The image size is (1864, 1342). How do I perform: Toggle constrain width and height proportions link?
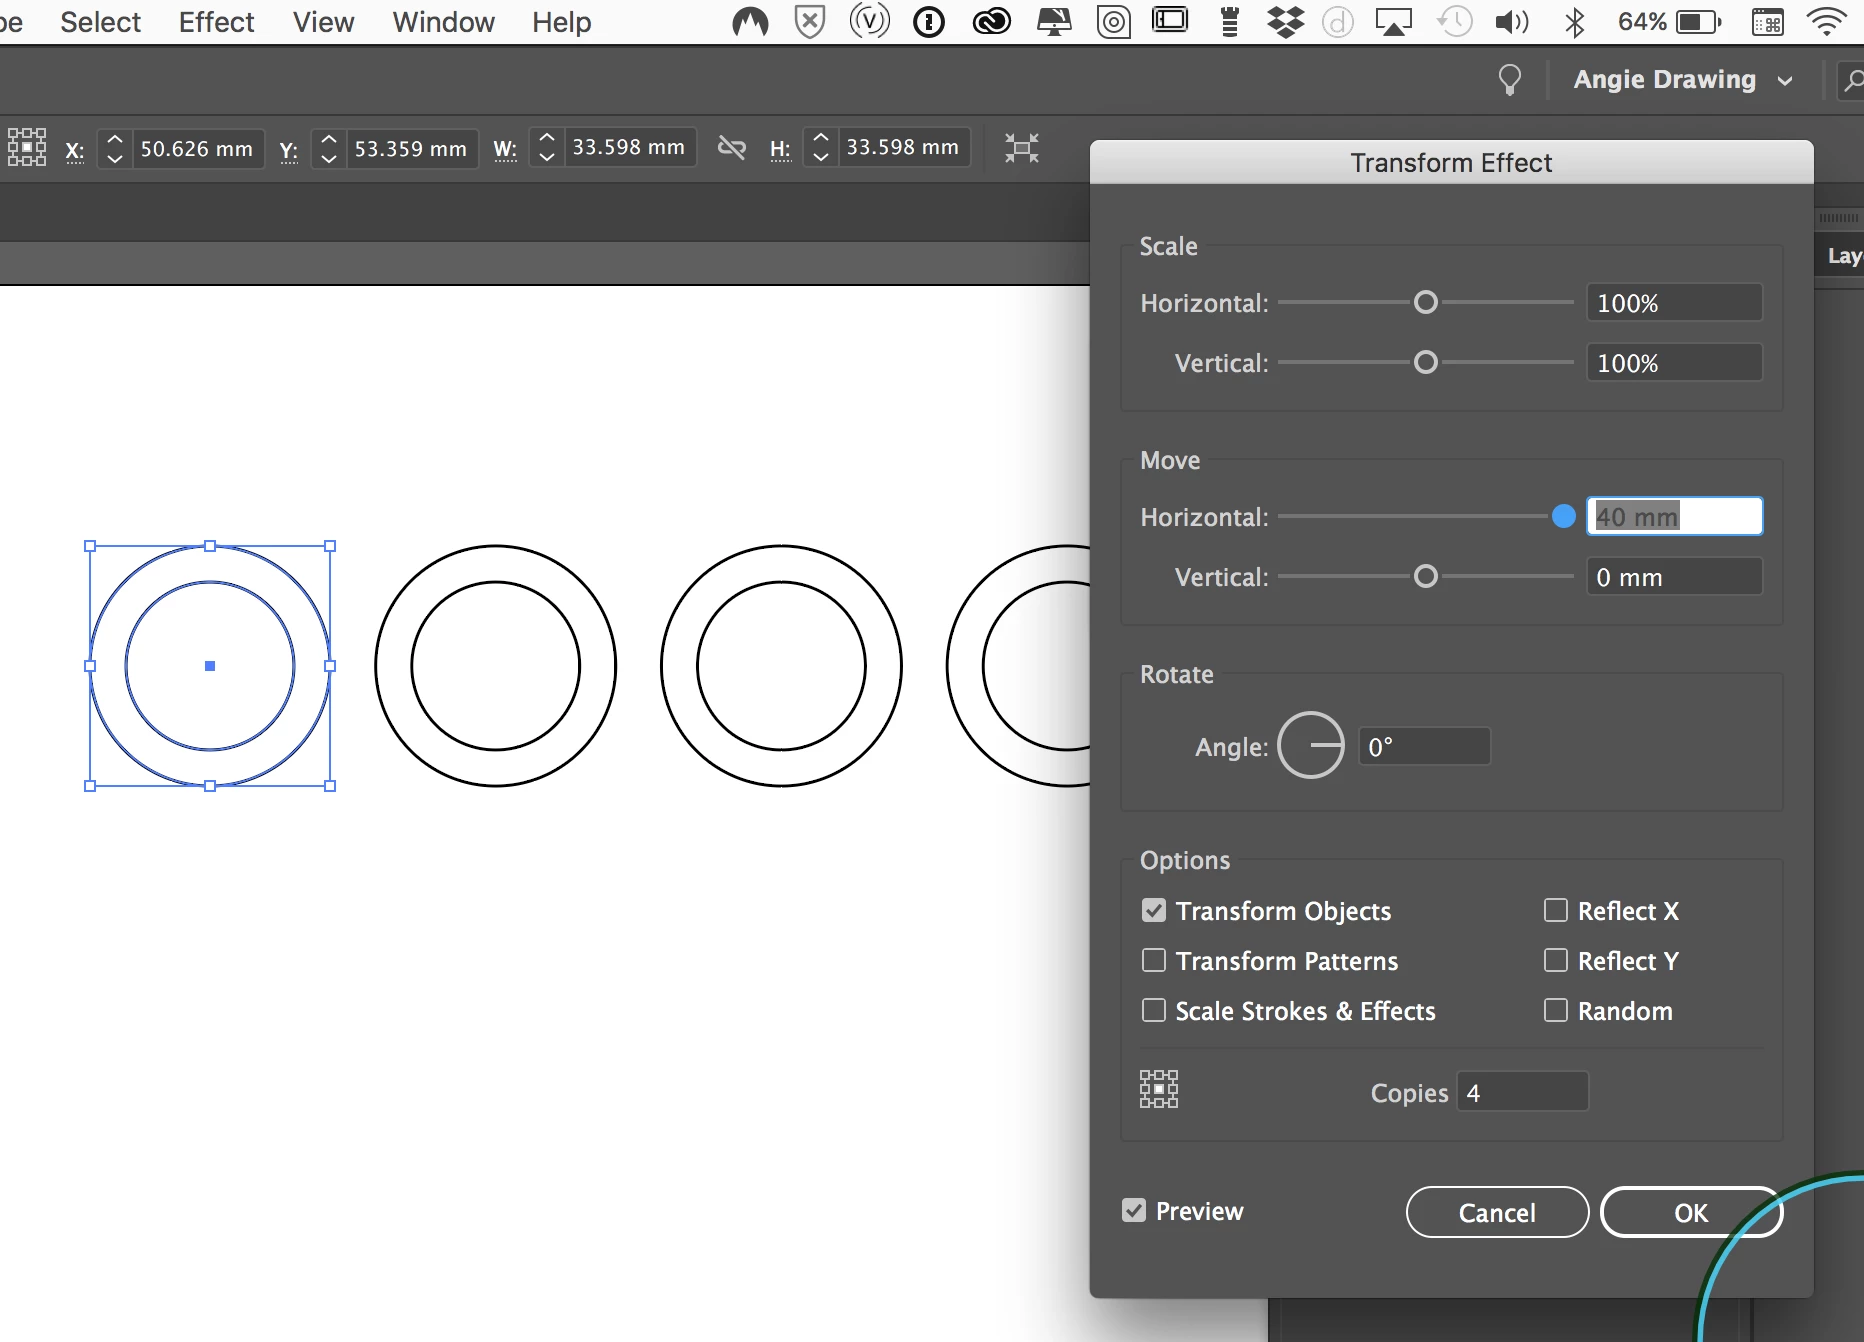click(732, 148)
